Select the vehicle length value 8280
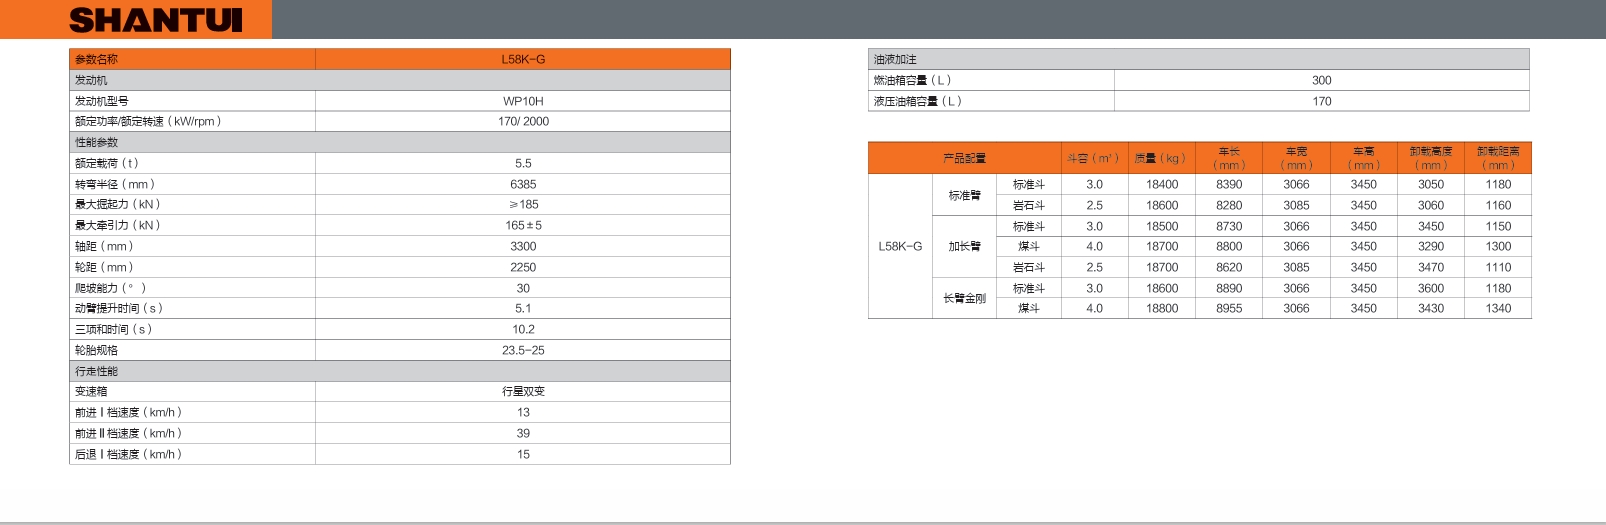The image size is (1606, 525). click(1229, 205)
